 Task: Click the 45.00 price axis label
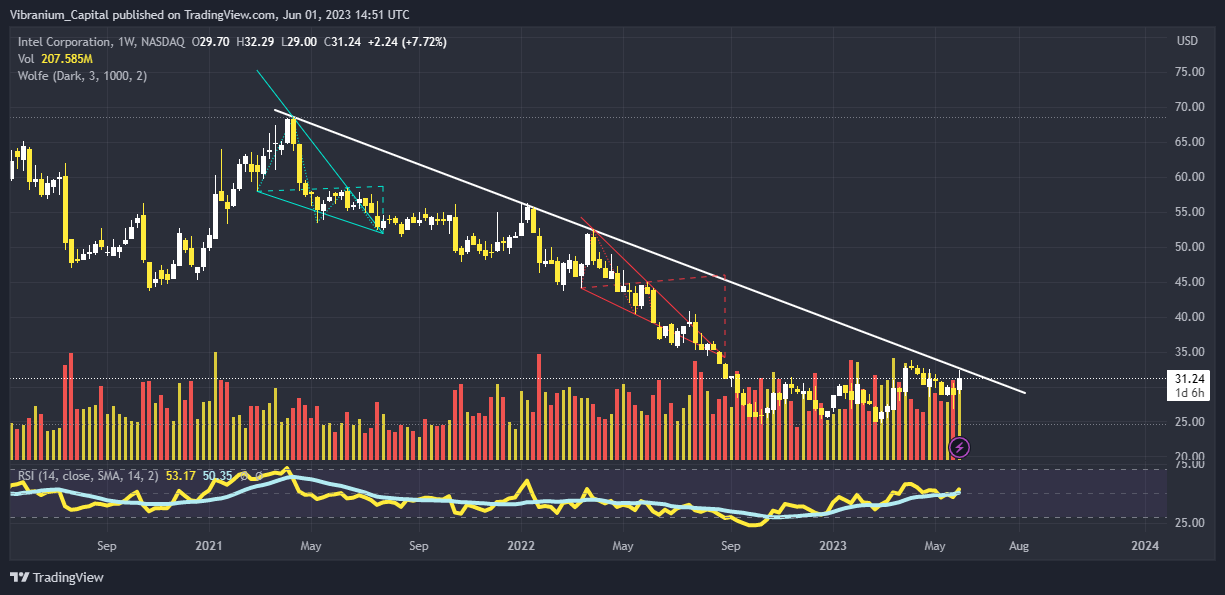point(1190,282)
